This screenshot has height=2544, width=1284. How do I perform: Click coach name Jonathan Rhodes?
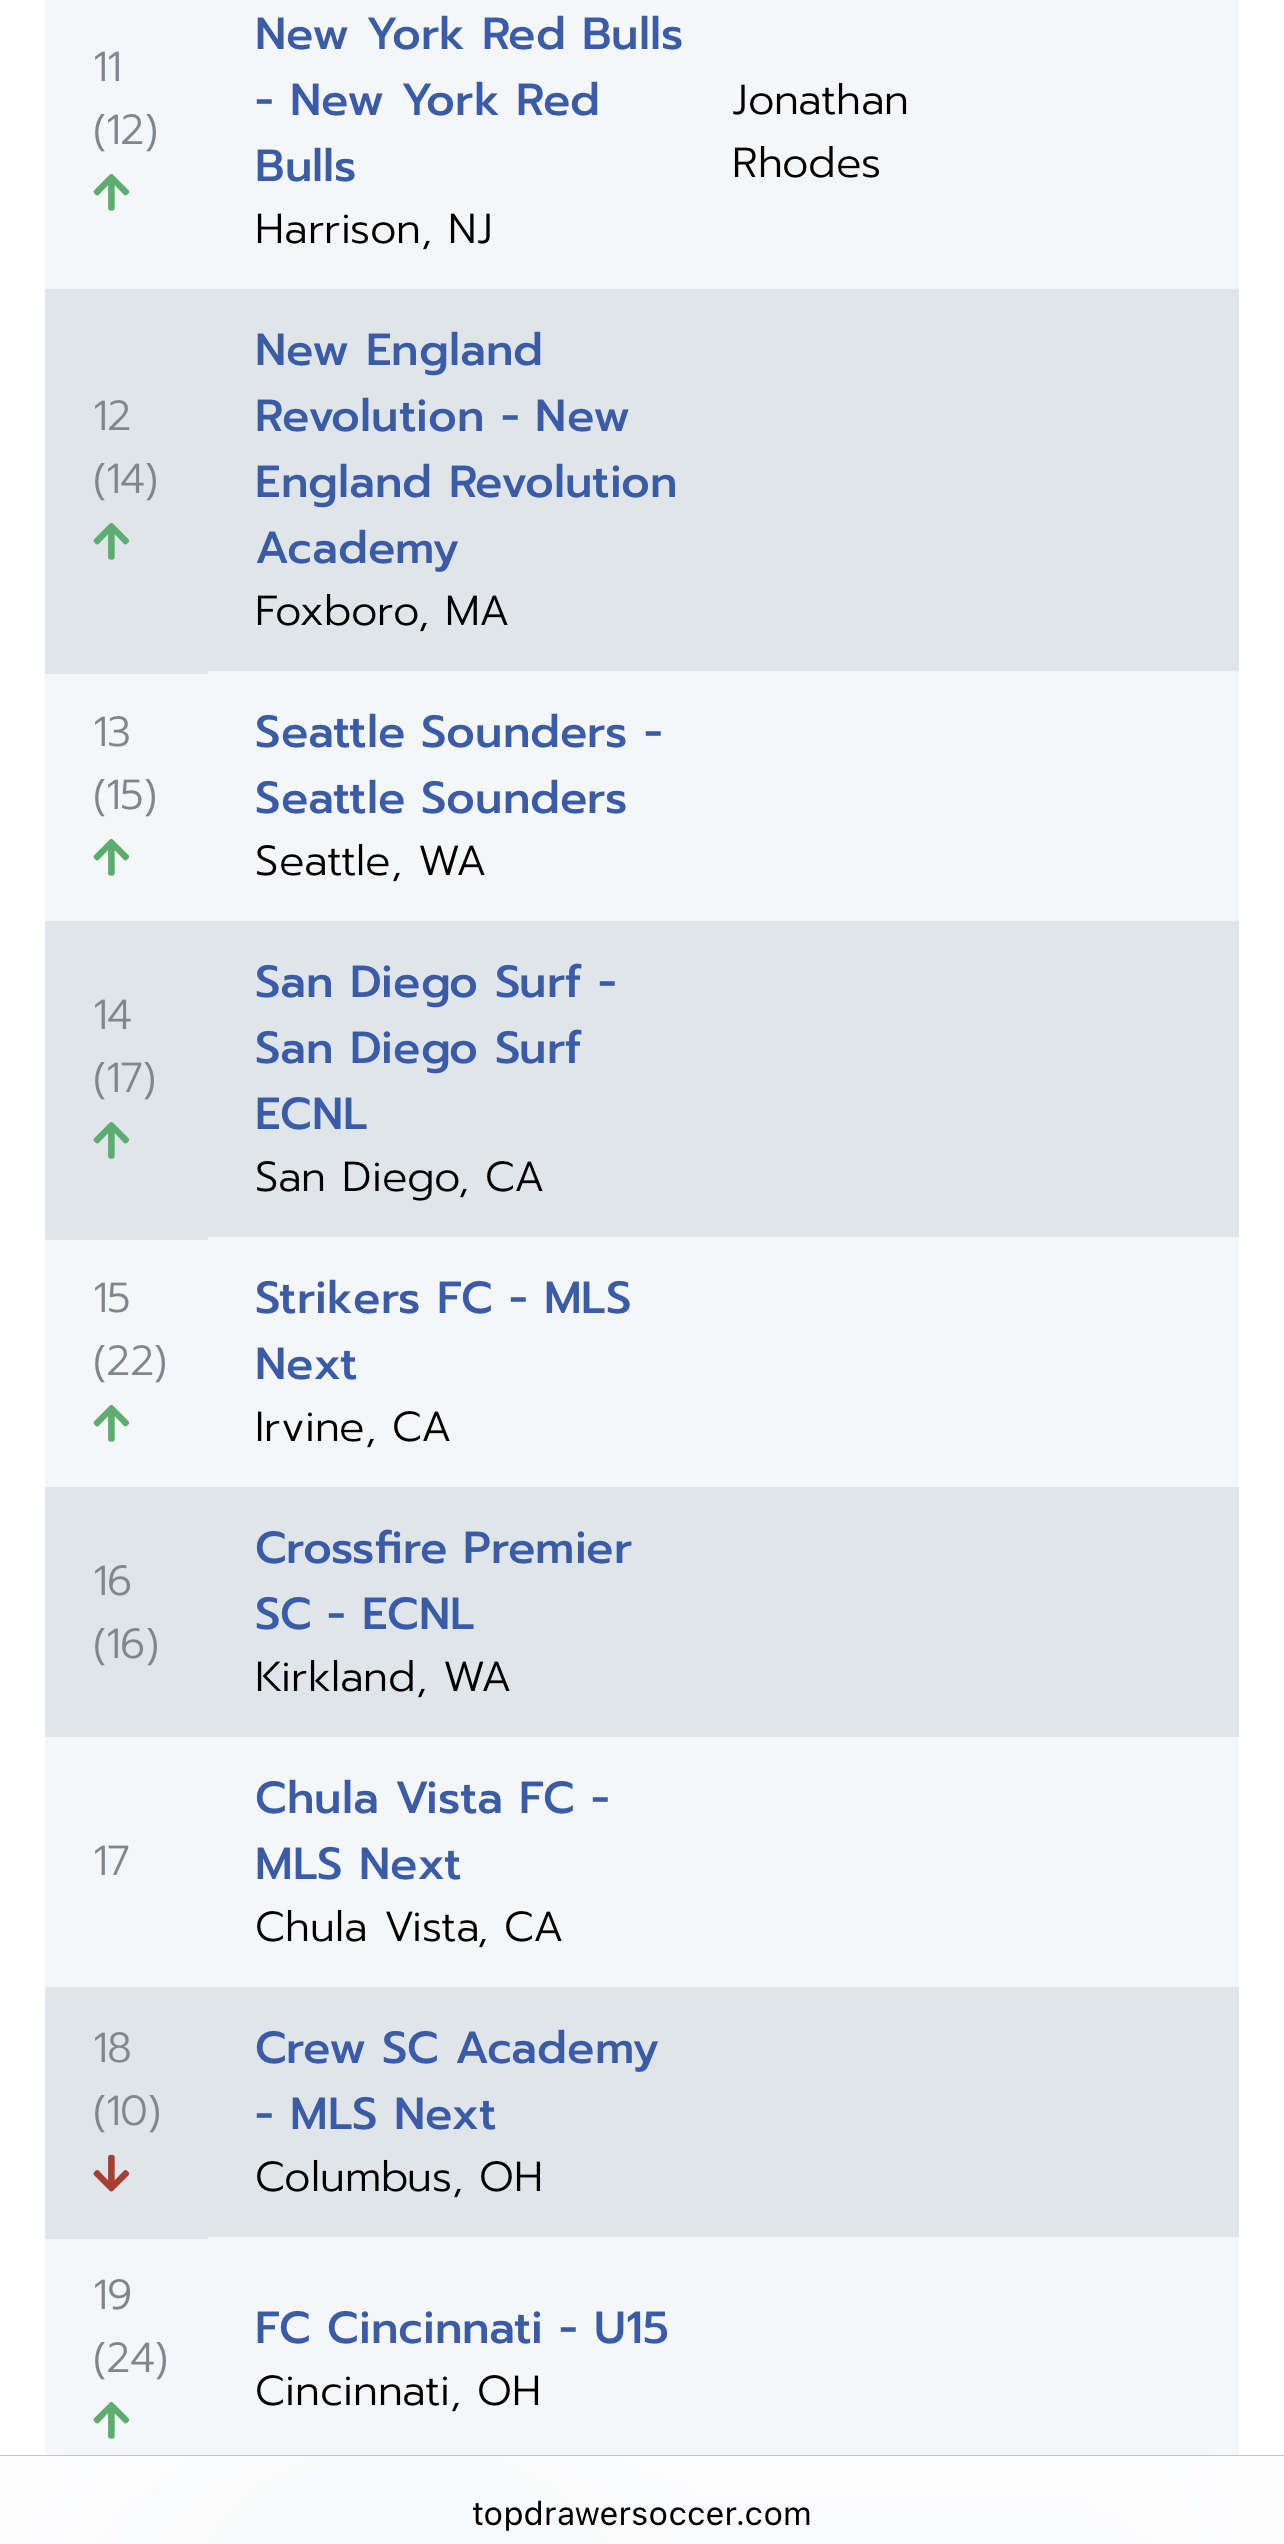pyautogui.click(x=819, y=132)
